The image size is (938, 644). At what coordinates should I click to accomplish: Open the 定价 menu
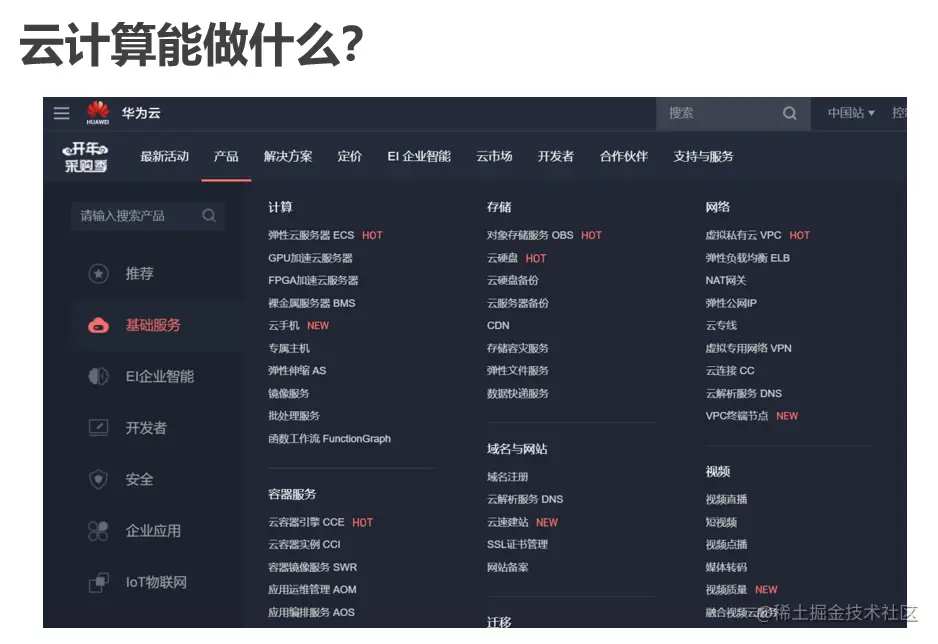point(349,157)
